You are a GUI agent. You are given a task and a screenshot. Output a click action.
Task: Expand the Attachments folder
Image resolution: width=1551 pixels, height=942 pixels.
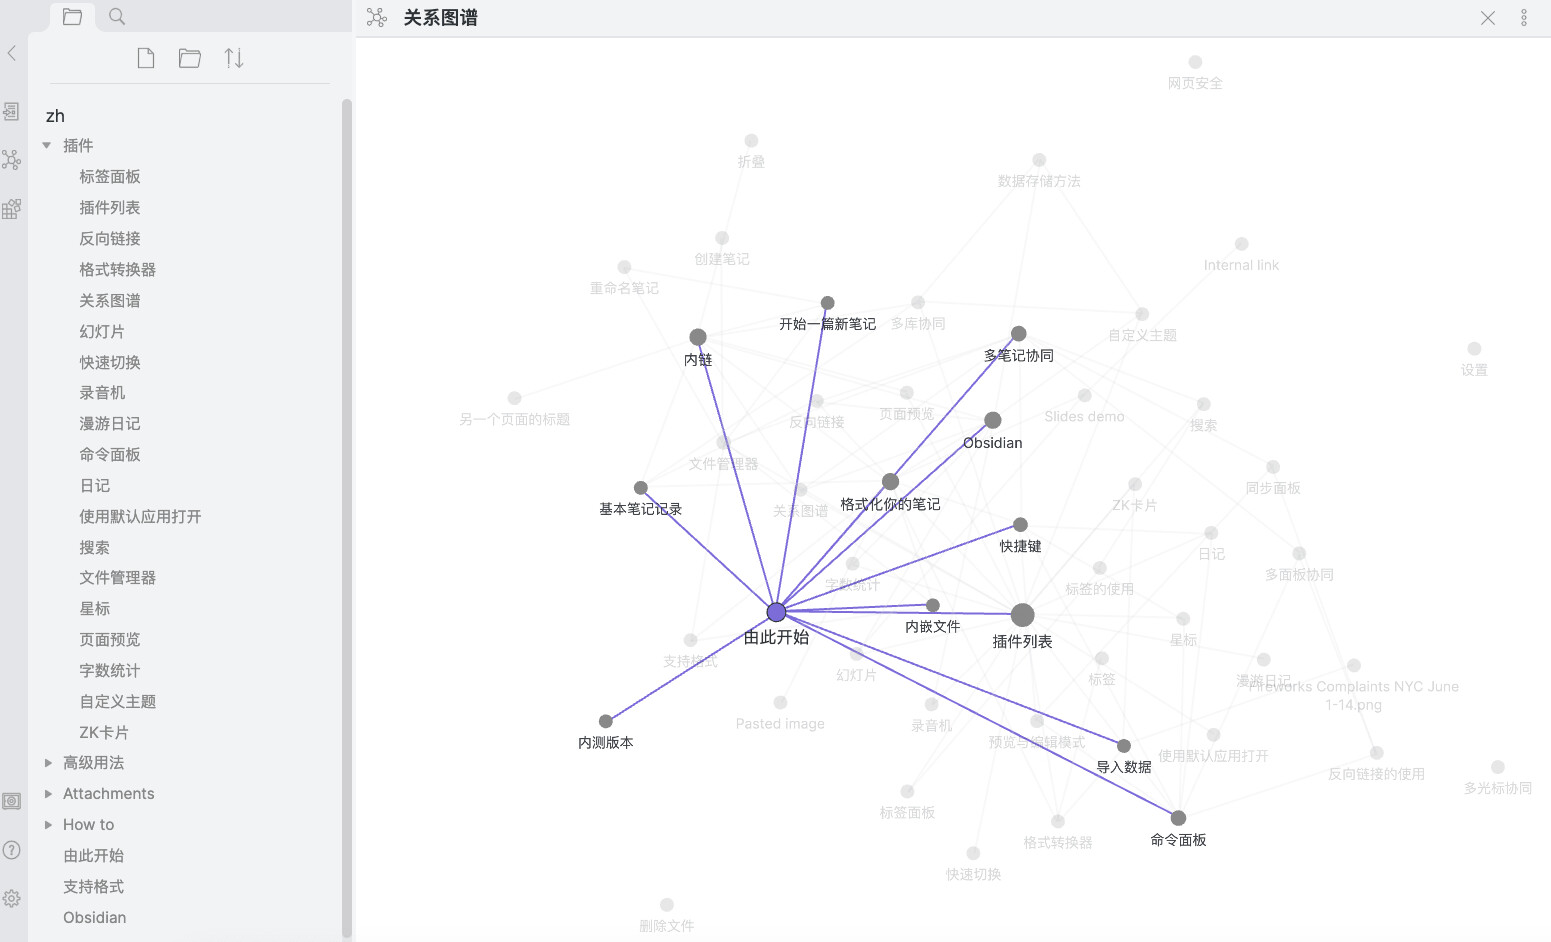pyautogui.click(x=47, y=794)
